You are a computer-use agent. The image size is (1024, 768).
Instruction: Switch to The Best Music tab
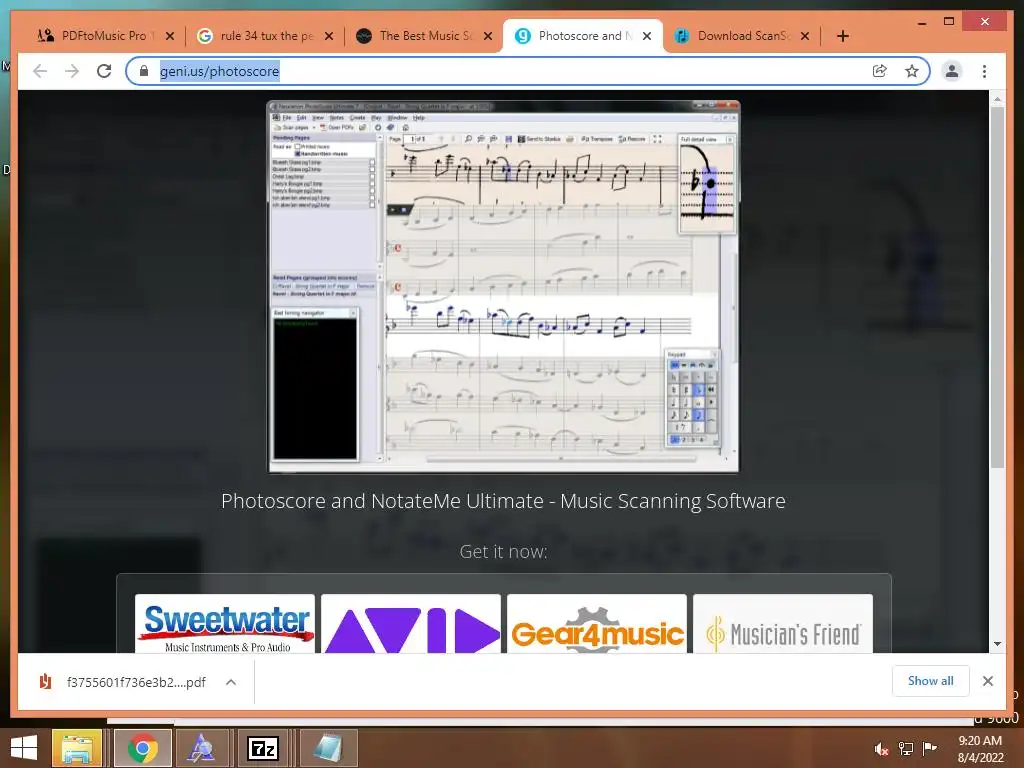(x=424, y=36)
